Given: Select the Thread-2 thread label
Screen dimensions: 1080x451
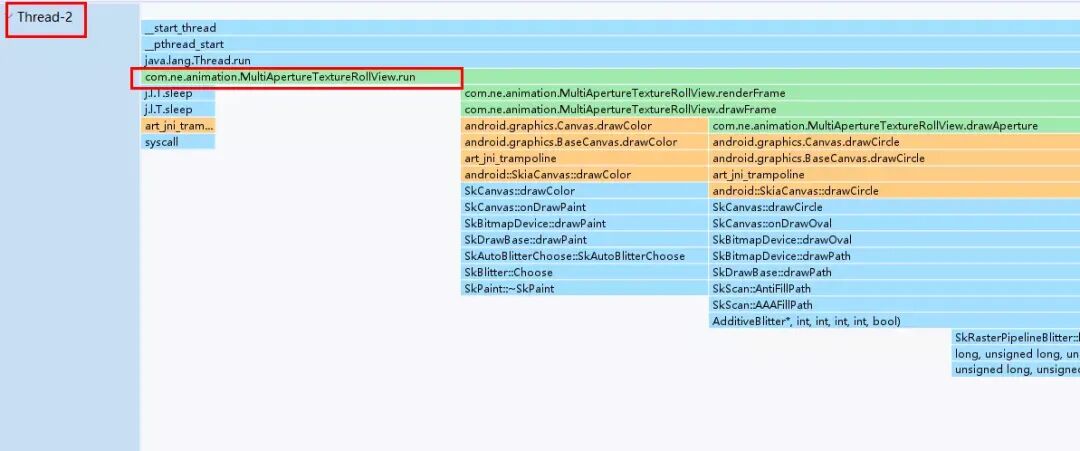Looking at the screenshot, I should pos(45,18).
